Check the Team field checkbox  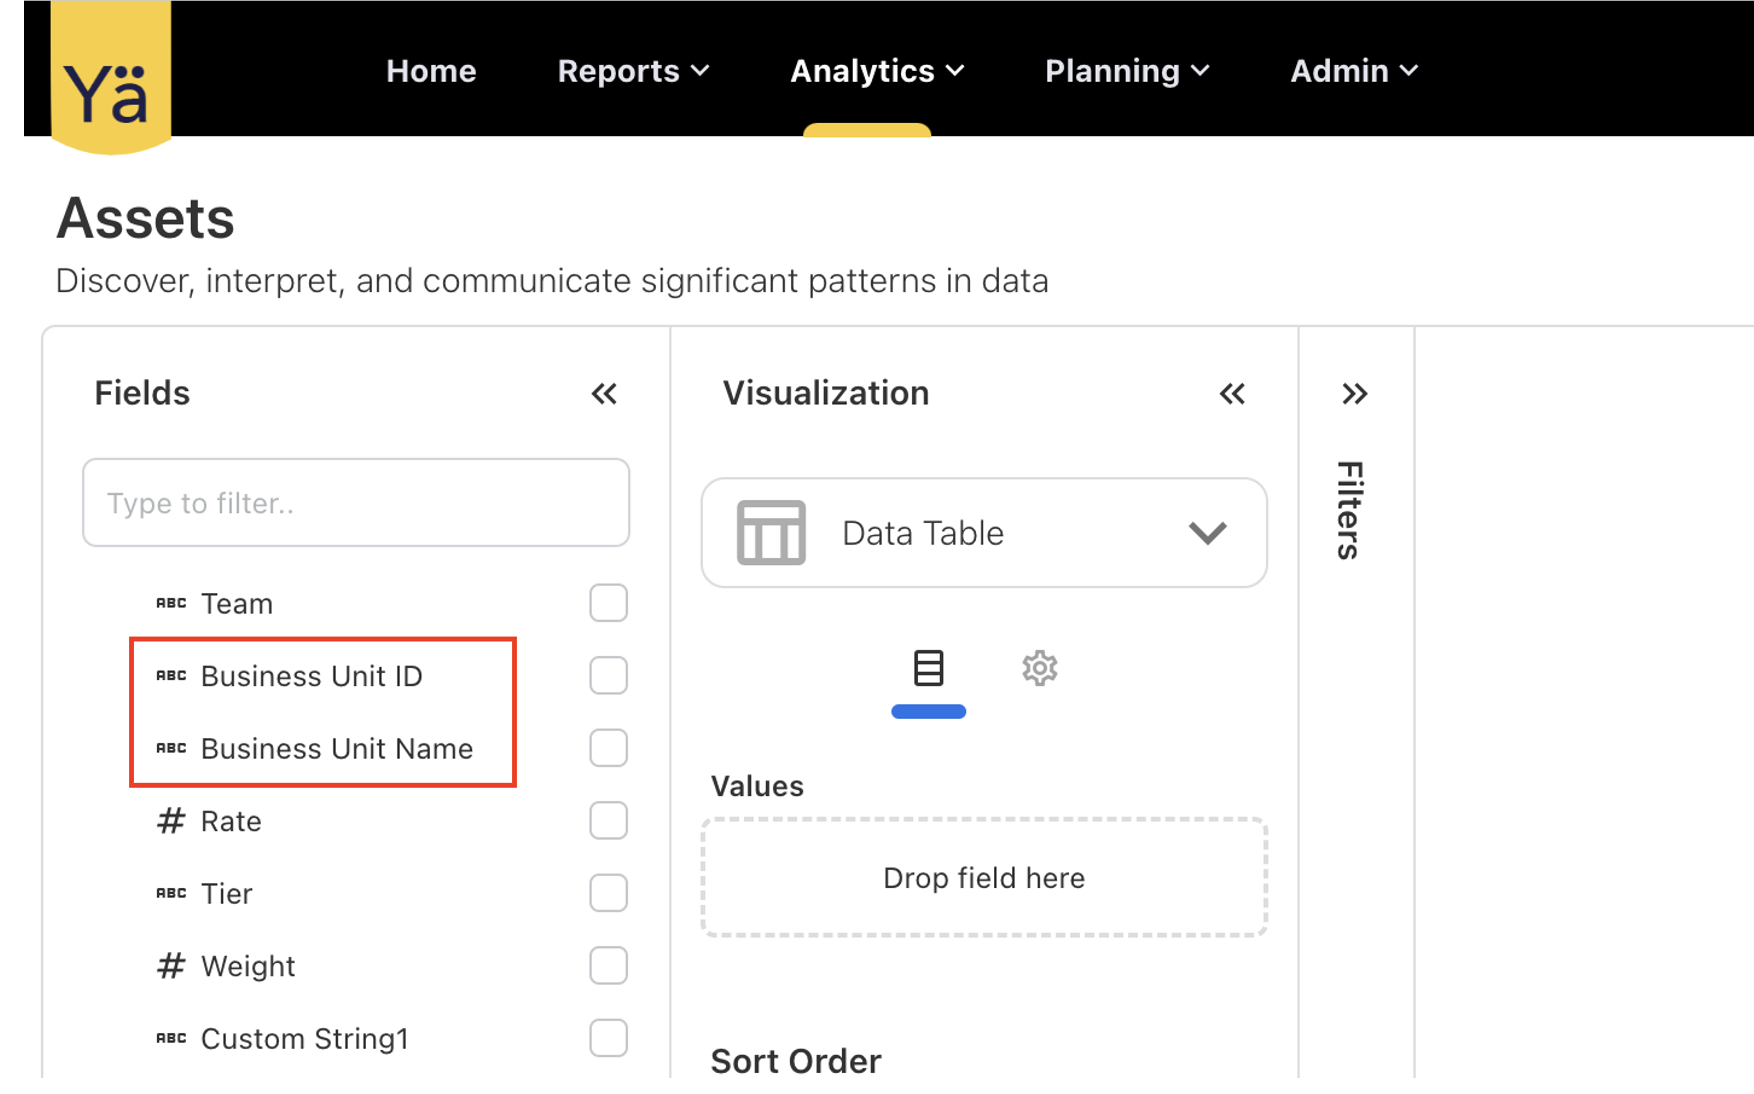(608, 603)
